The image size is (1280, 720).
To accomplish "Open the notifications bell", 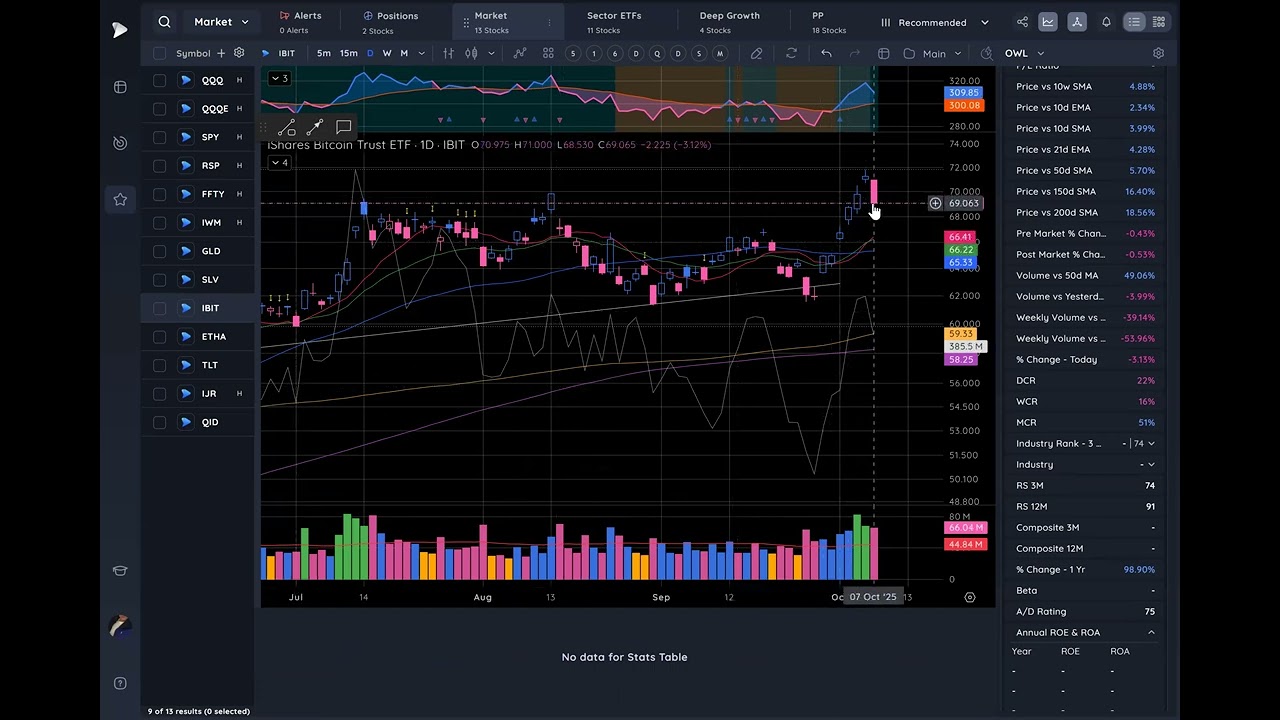I will (1106, 22).
